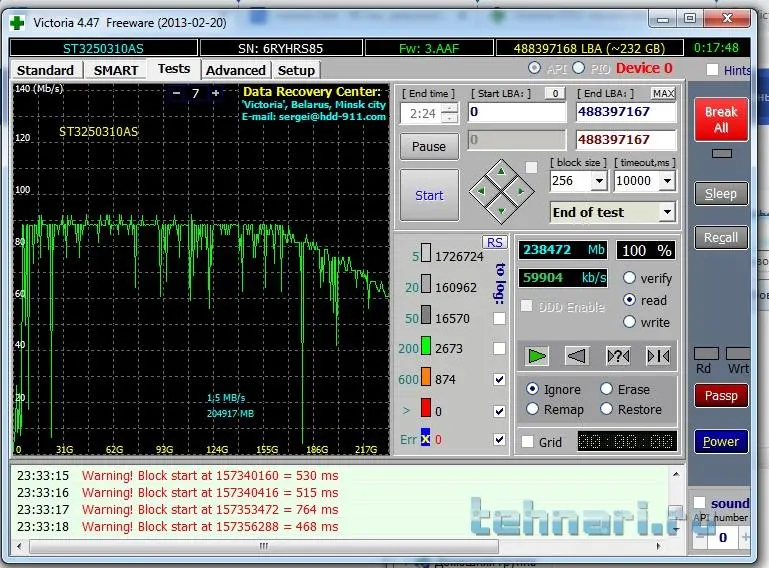Choose the Remap radio option
This screenshot has height=568, width=769.
532,409
